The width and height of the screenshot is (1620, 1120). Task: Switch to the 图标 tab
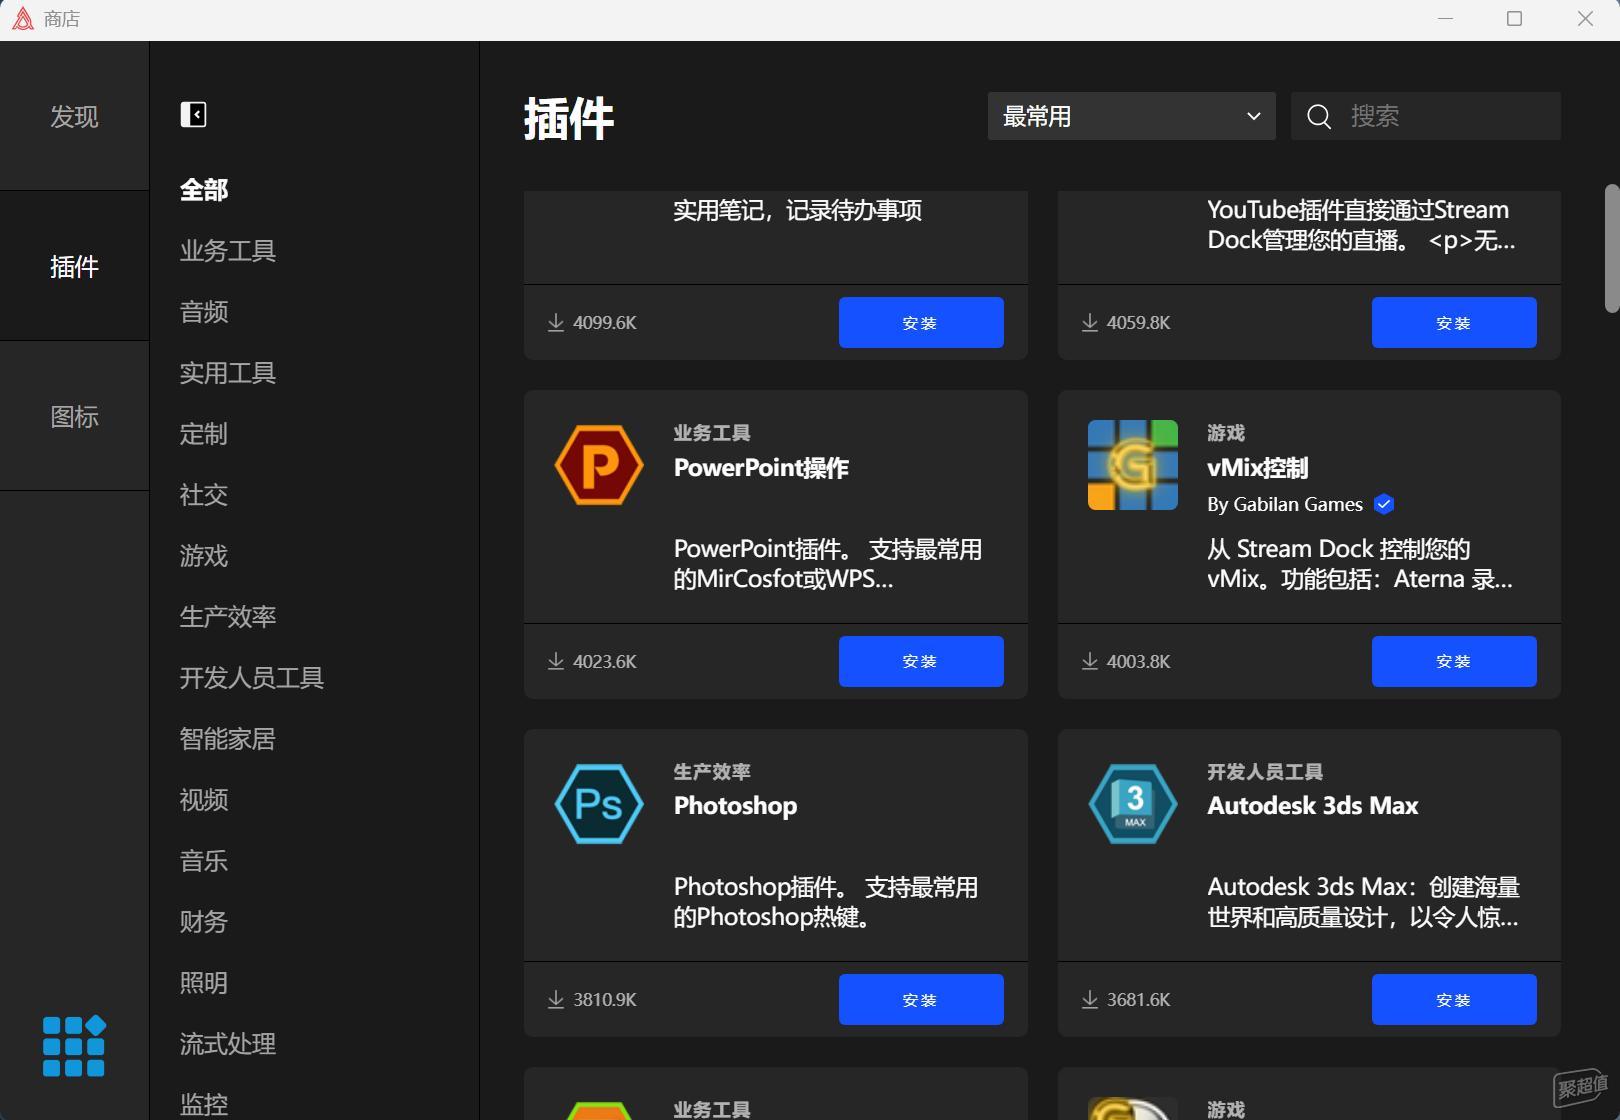coord(74,416)
